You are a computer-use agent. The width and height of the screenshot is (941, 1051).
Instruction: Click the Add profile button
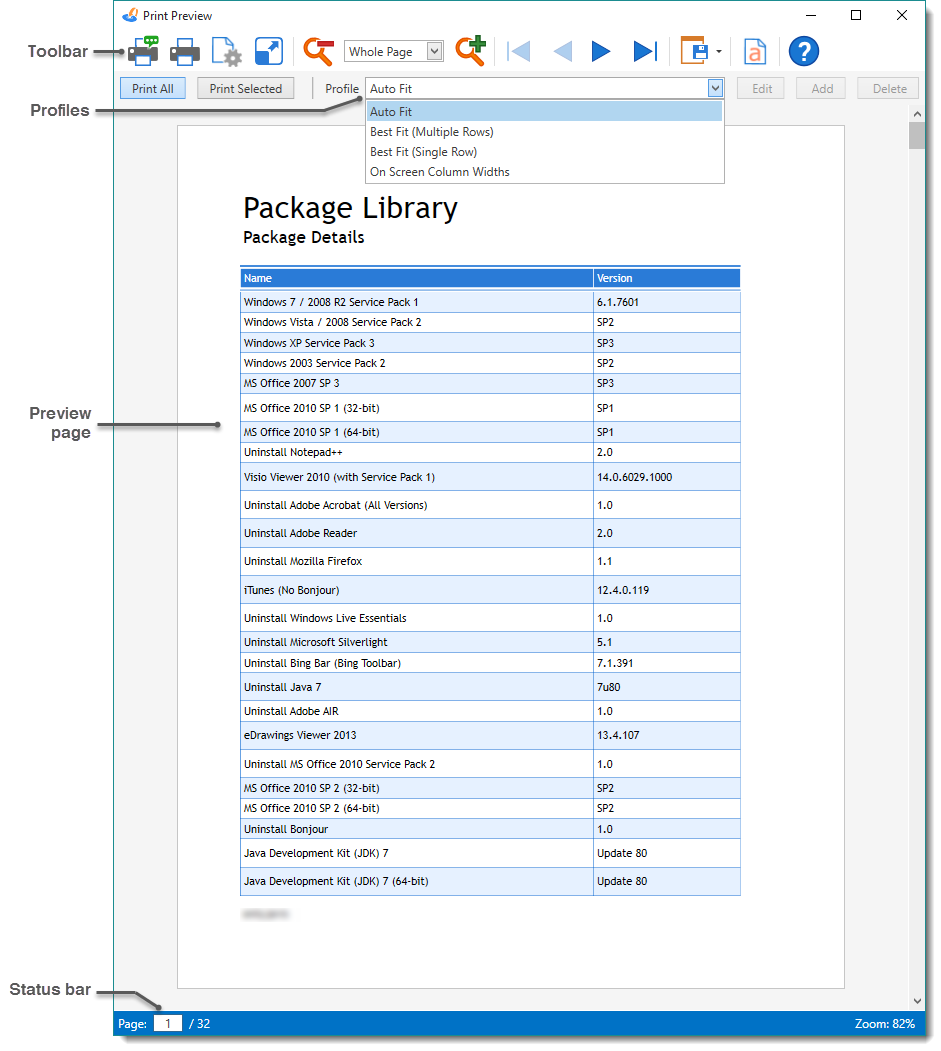[822, 88]
